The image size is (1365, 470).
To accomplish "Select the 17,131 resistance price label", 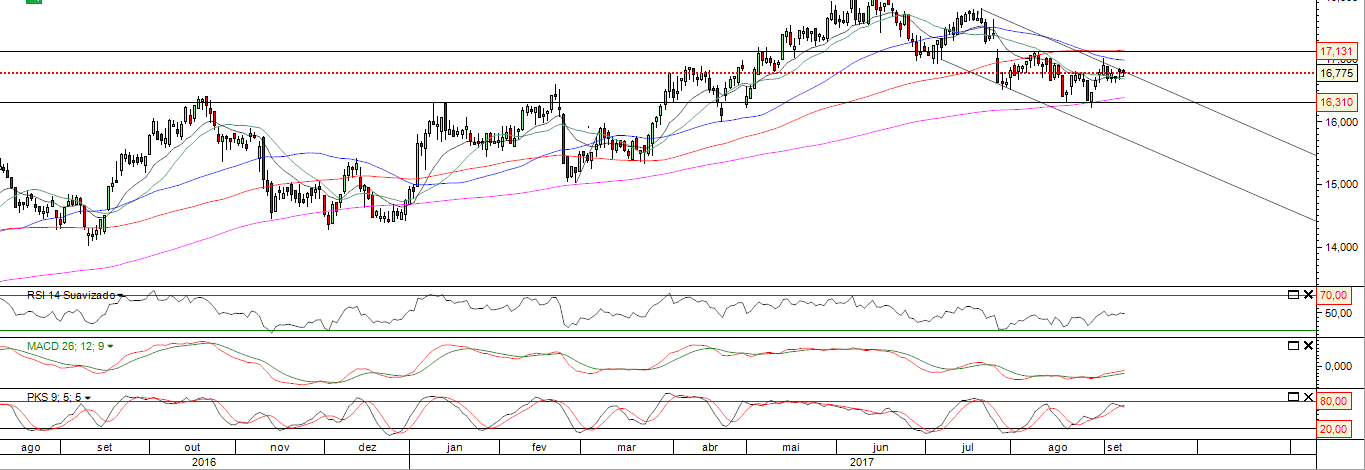I will click(1337, 50).
